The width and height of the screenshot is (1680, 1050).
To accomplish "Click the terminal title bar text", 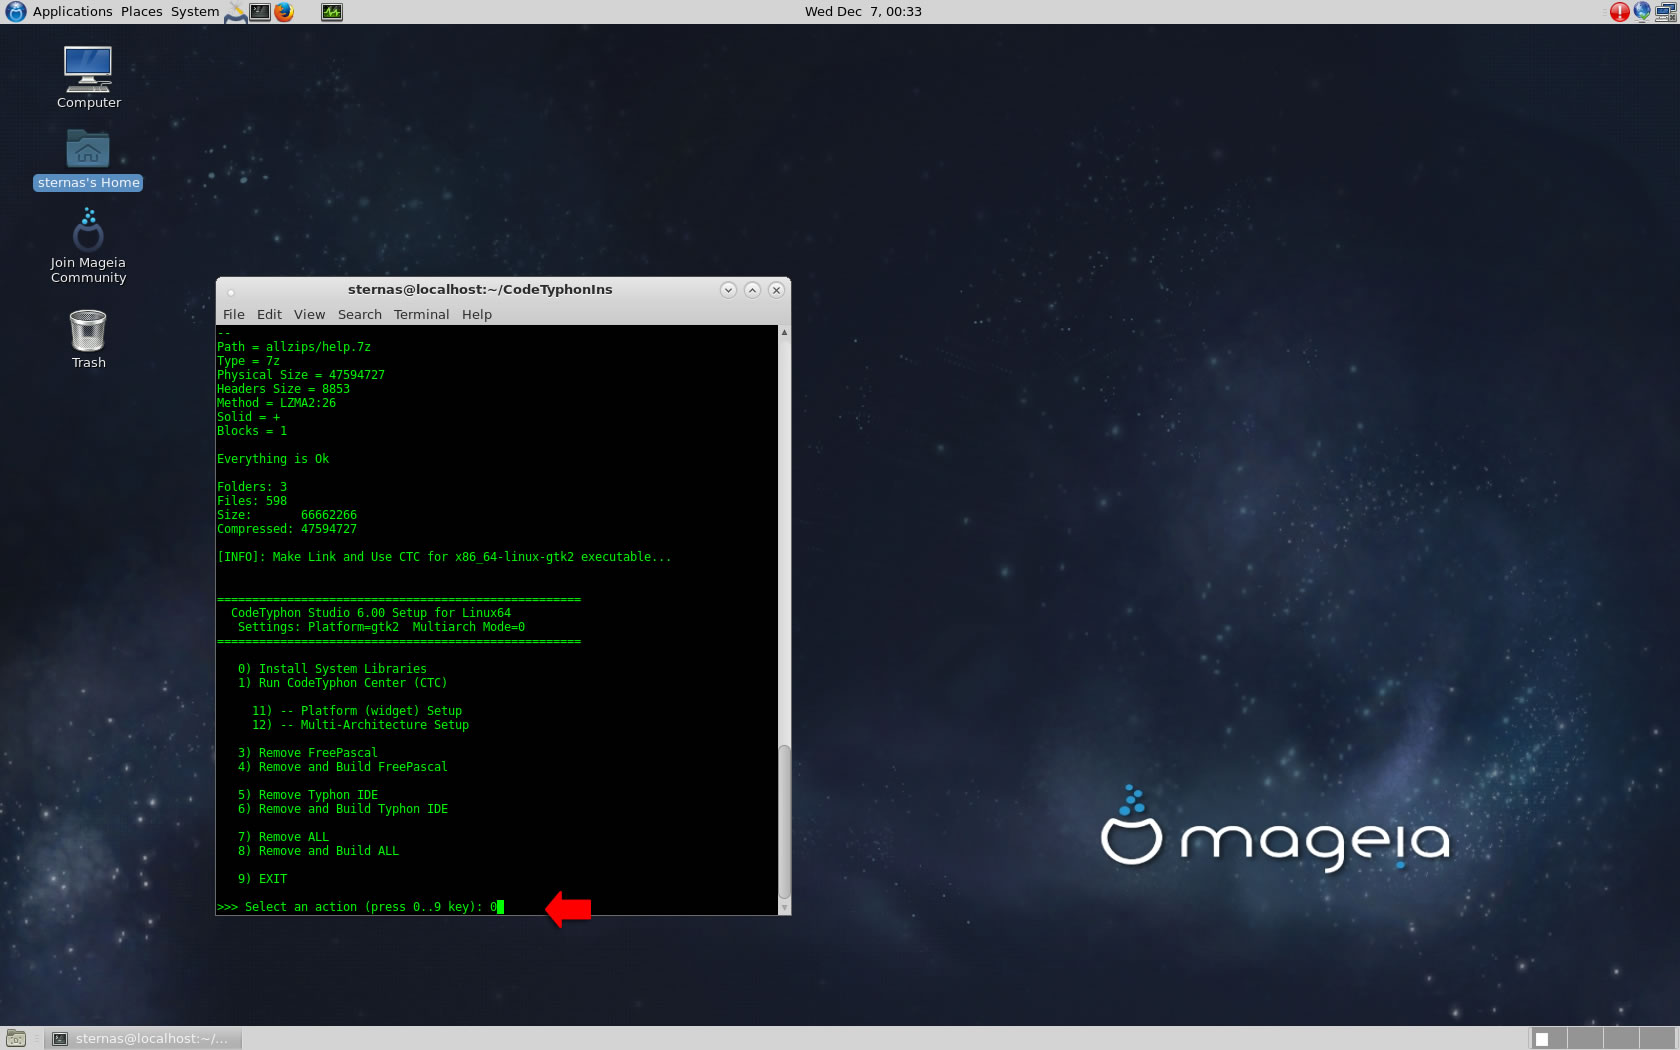I will [480, 290].
